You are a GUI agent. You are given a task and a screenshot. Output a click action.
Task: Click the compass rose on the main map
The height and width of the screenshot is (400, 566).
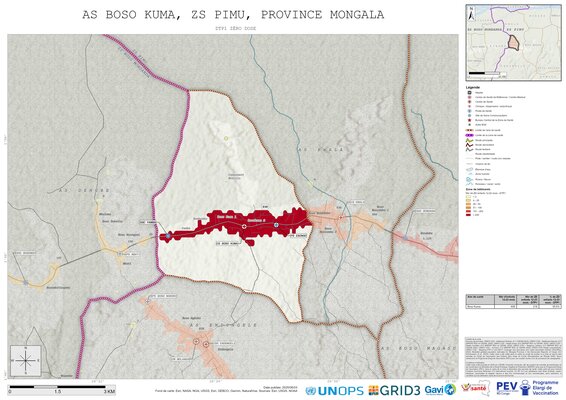coord(26,360)
